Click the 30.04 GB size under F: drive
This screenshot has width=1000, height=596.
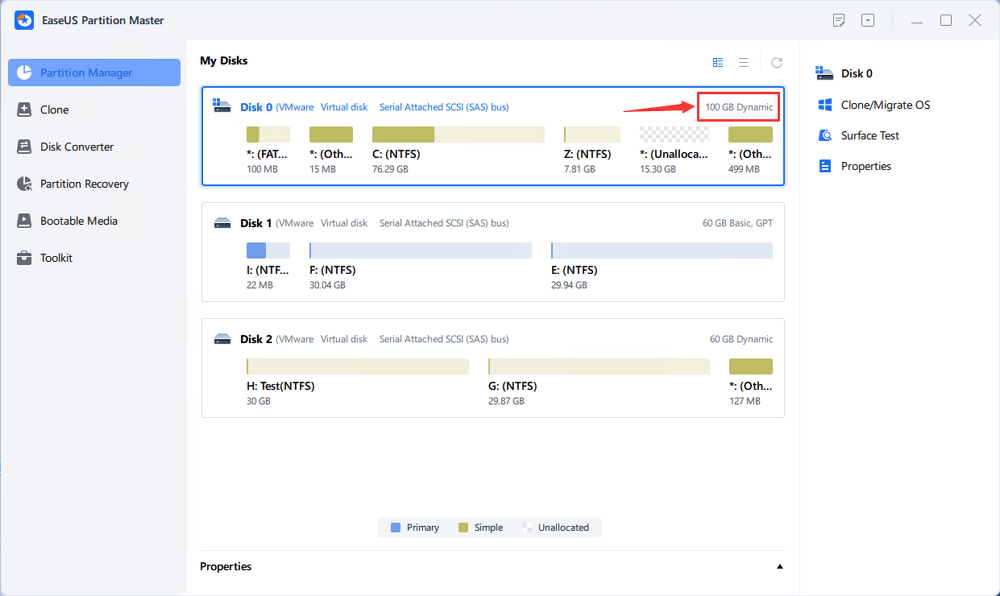tap(327, 286)
